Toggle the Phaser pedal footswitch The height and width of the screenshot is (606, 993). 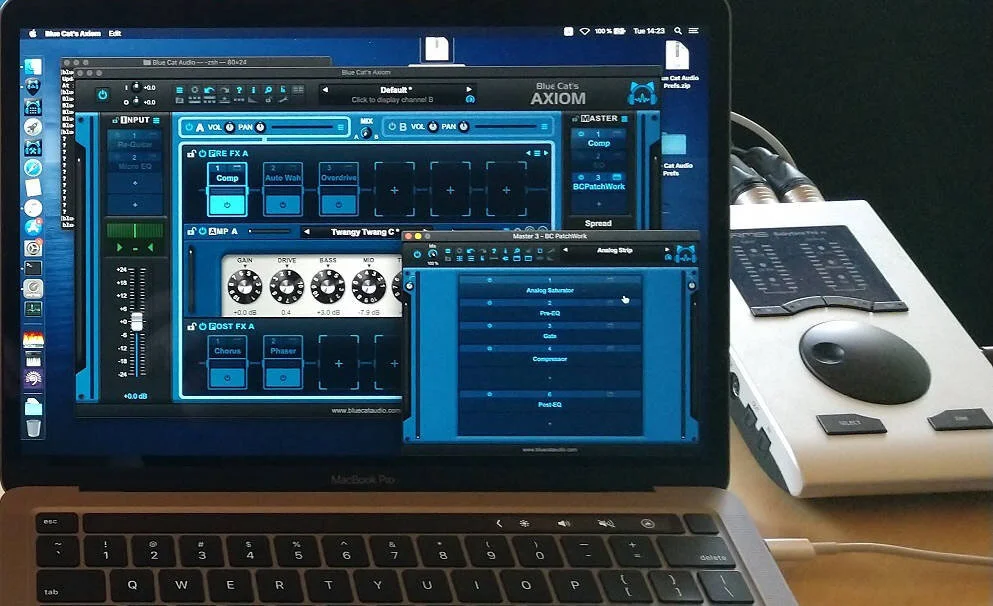coord(282,378)
